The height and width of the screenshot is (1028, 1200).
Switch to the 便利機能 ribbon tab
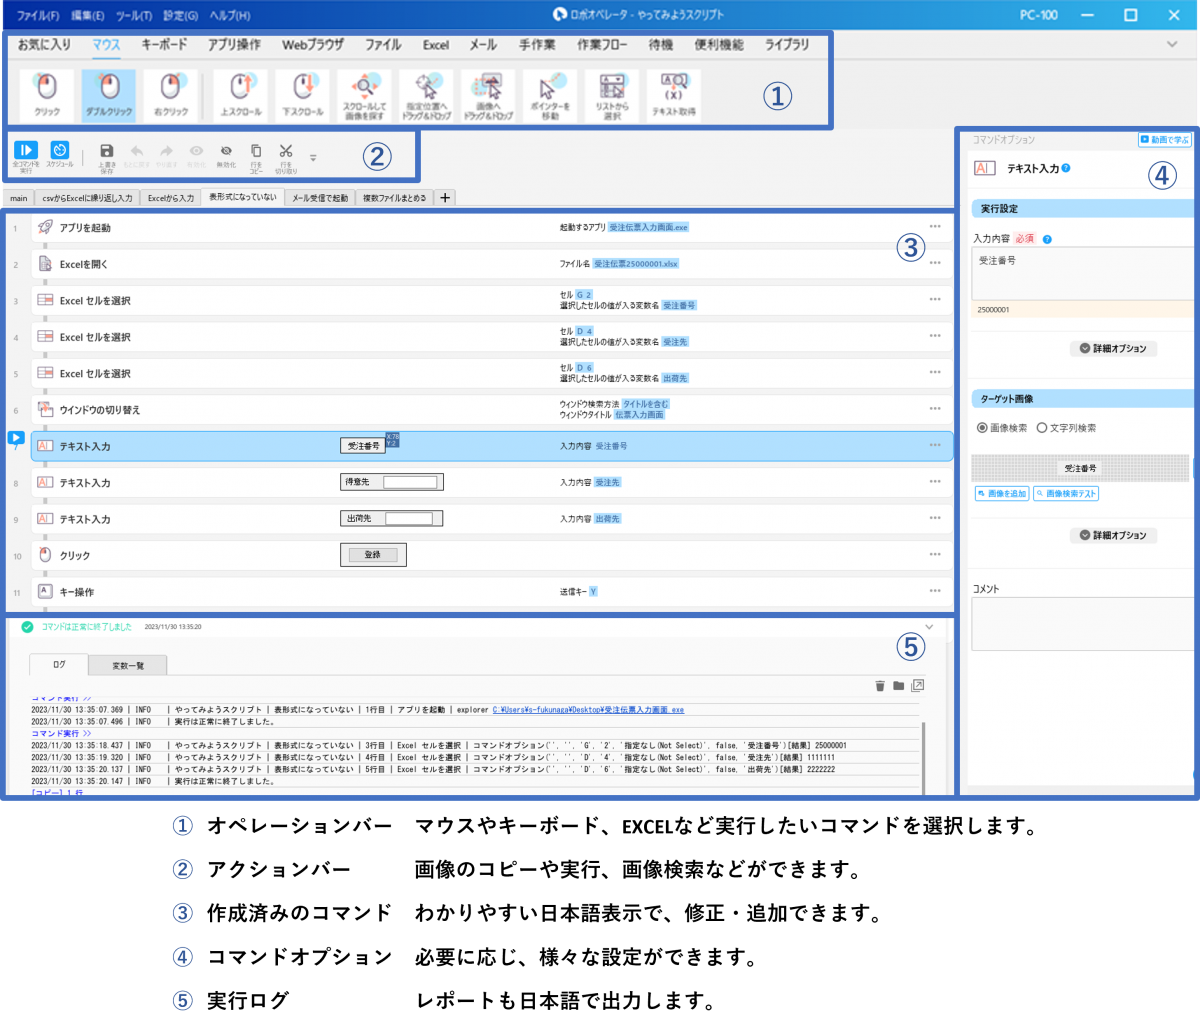click(719, 45)
